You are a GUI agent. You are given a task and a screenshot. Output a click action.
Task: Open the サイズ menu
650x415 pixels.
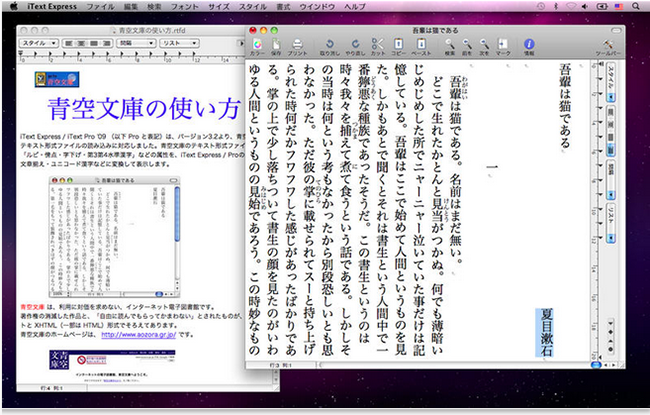coord(219,6)
